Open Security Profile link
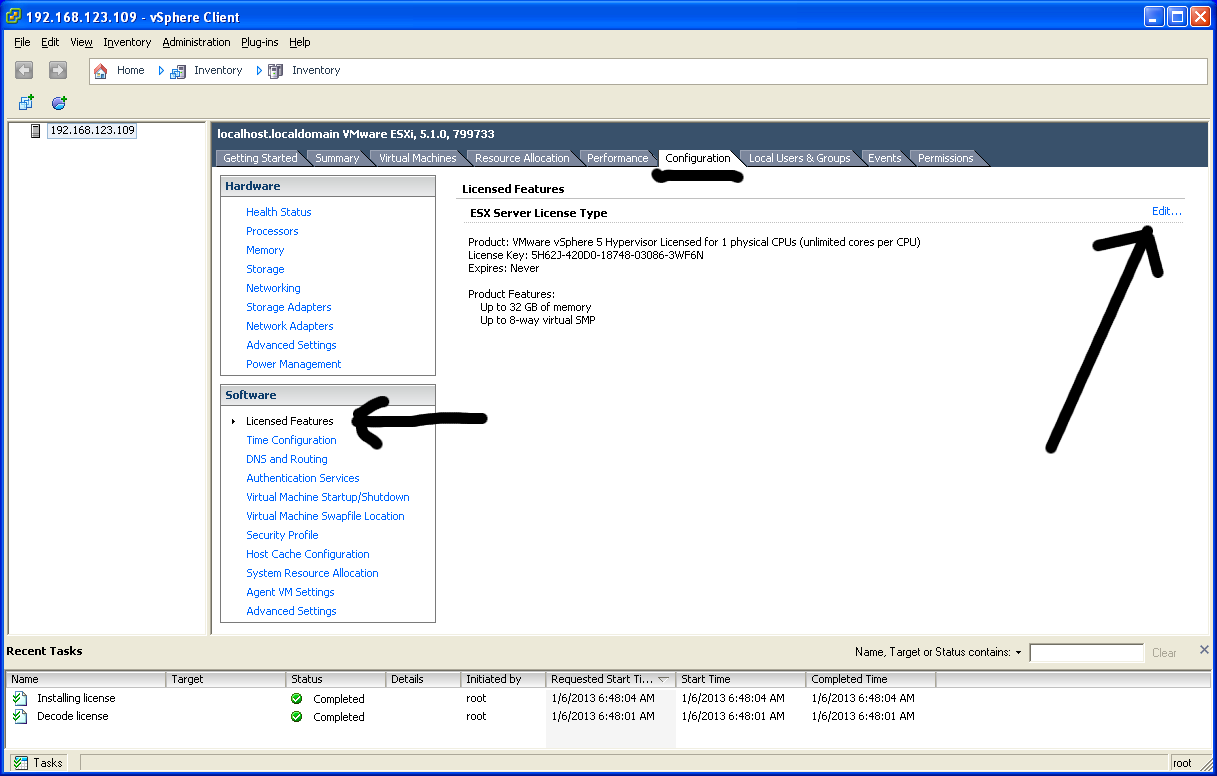The height and width of the screenshot is (776, 1217). click(x=282, y=535)
